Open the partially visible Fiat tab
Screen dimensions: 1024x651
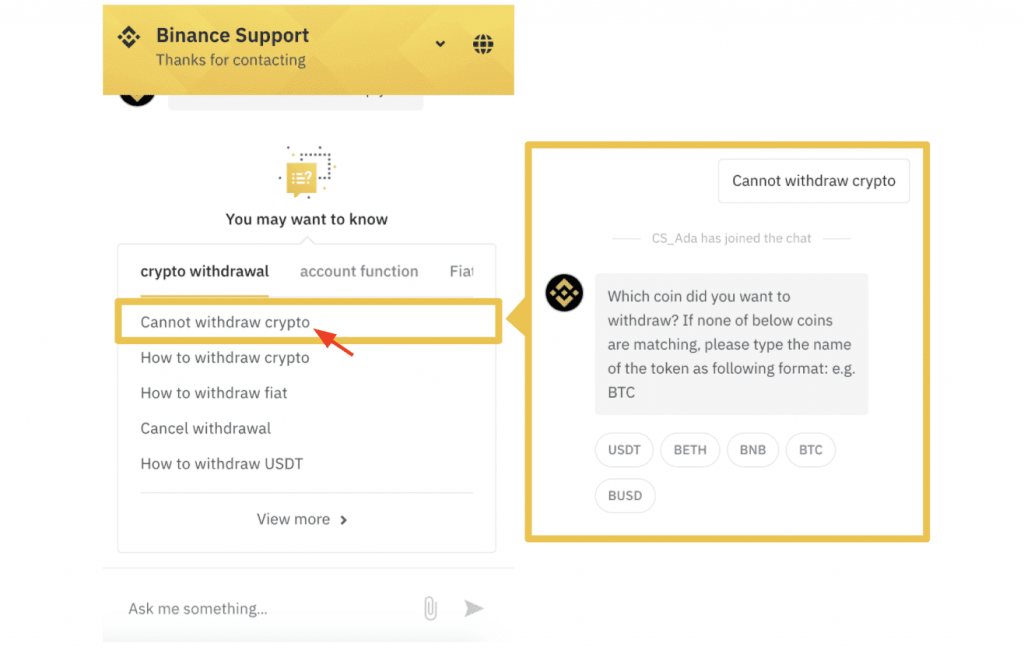tap(461, 271)
